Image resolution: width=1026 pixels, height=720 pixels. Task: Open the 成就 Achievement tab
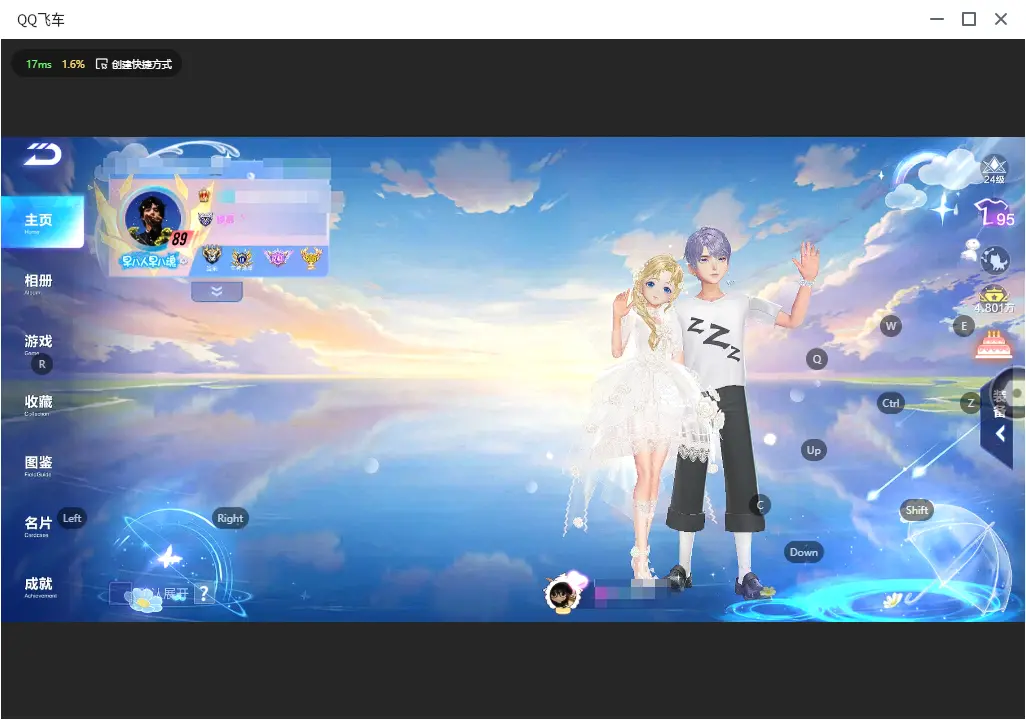(39, 586)
